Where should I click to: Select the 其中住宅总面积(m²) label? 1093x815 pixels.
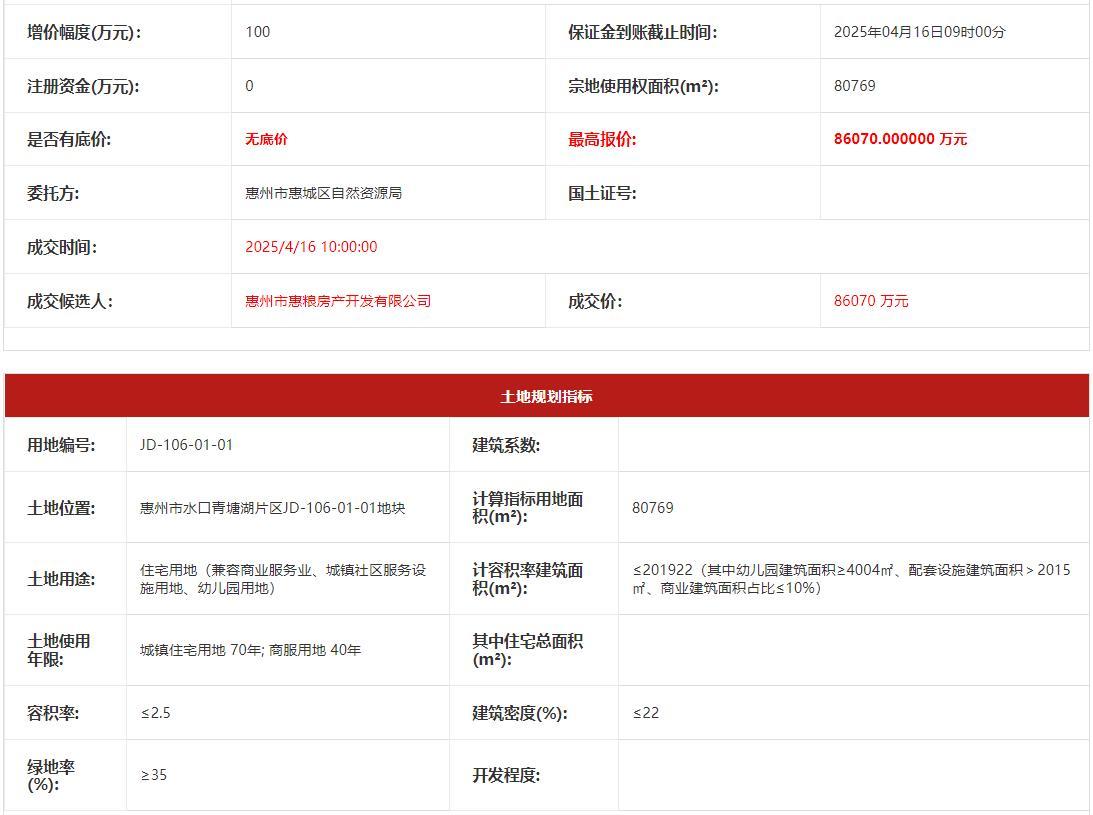(x=528, y=650)
